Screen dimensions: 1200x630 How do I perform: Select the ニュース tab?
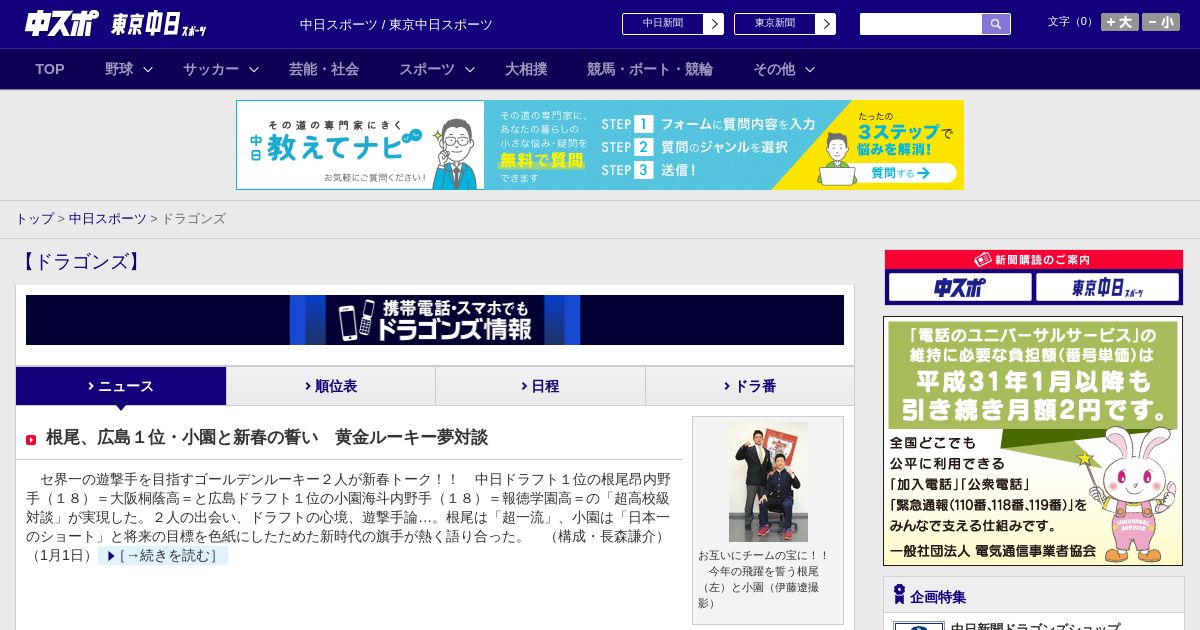tap(121, 386)
